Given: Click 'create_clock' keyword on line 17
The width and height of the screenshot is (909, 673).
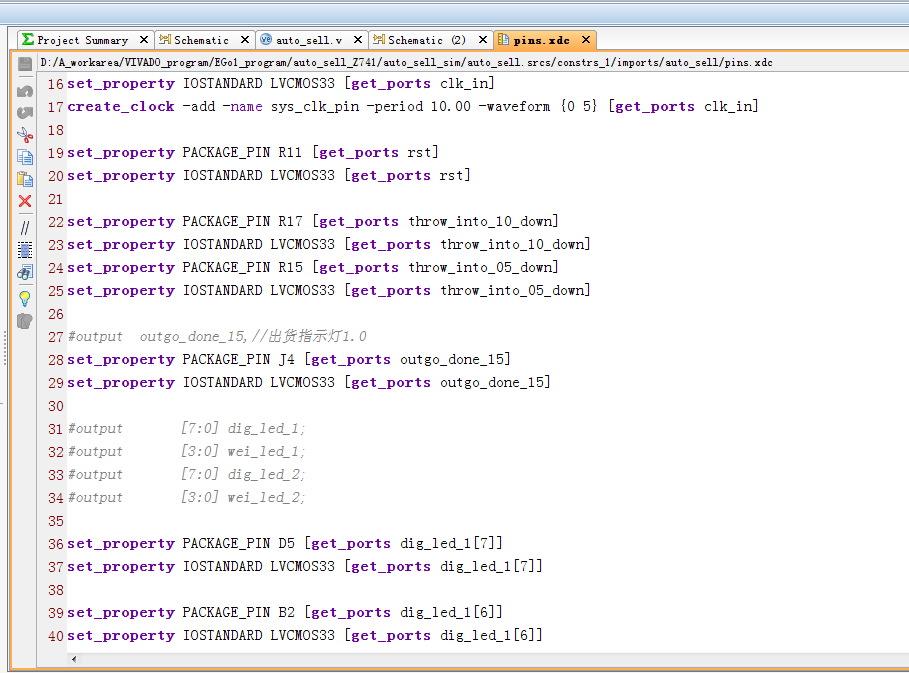Looking at the screenshot, I should click(x=121, y=107).
